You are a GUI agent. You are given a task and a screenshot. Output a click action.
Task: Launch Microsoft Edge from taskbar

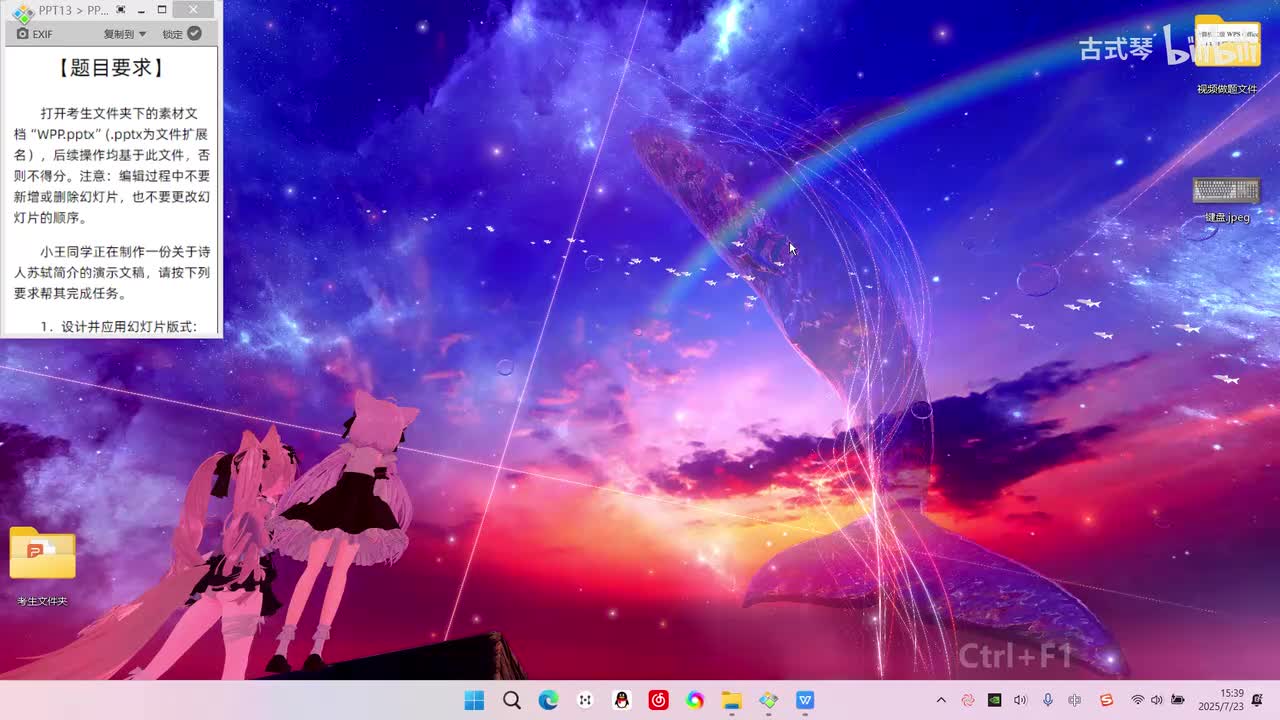pyautogui.click(x=548, y=700)
